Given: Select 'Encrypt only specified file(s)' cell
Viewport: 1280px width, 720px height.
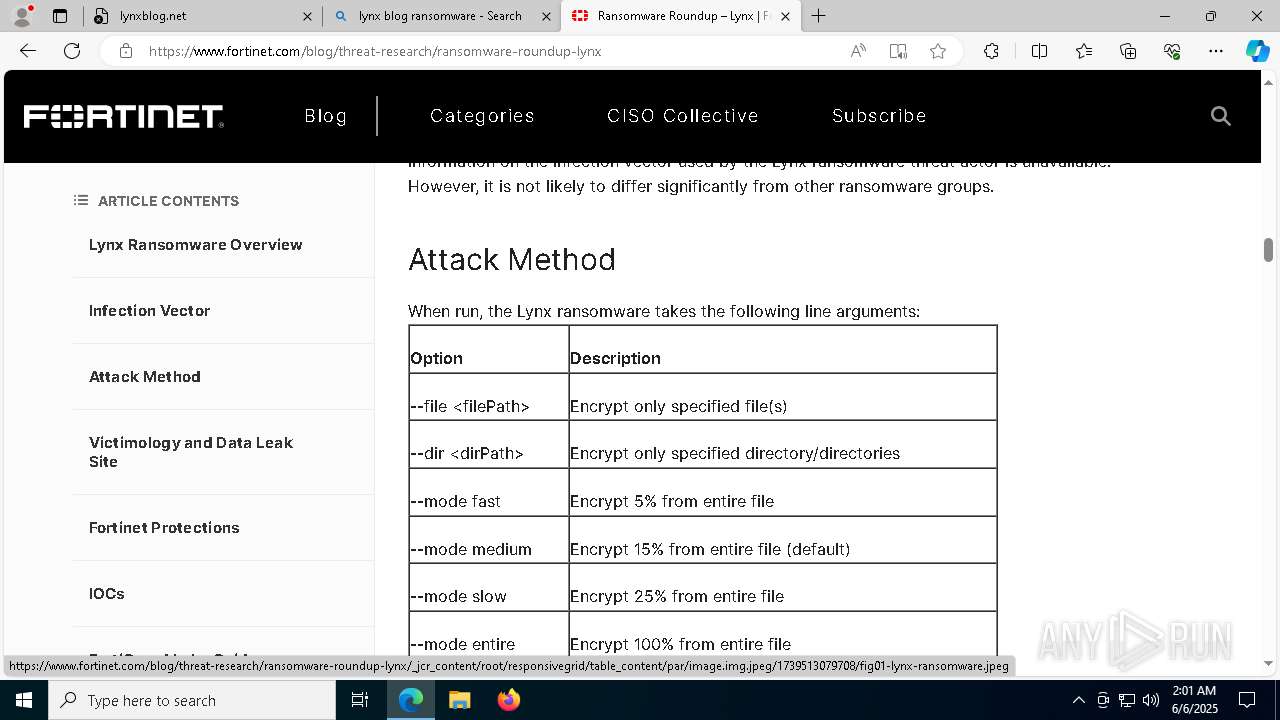Looking at the screenshot, I should pyautogui.click(x=782, y=397).
